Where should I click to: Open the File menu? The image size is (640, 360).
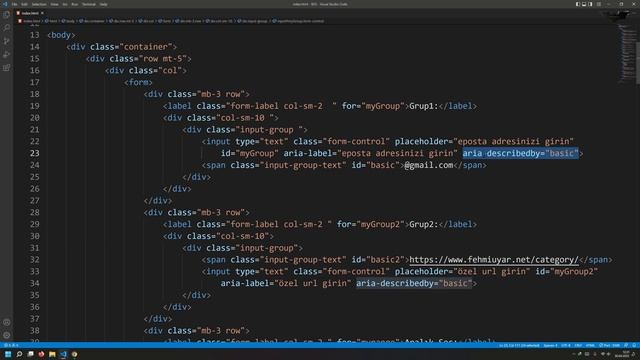tap(14, 4)
